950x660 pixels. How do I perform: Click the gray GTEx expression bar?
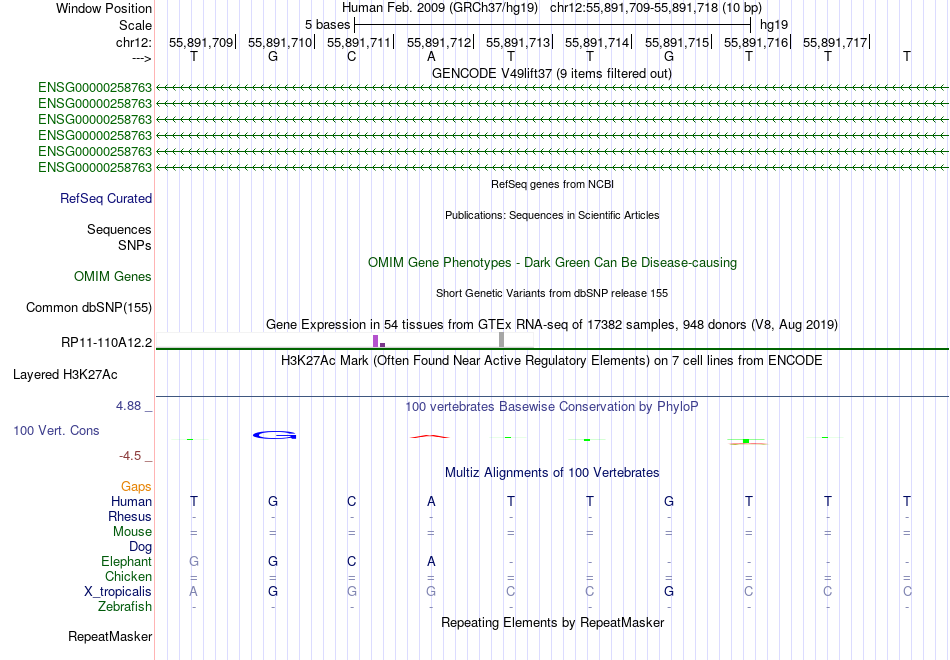501,339
